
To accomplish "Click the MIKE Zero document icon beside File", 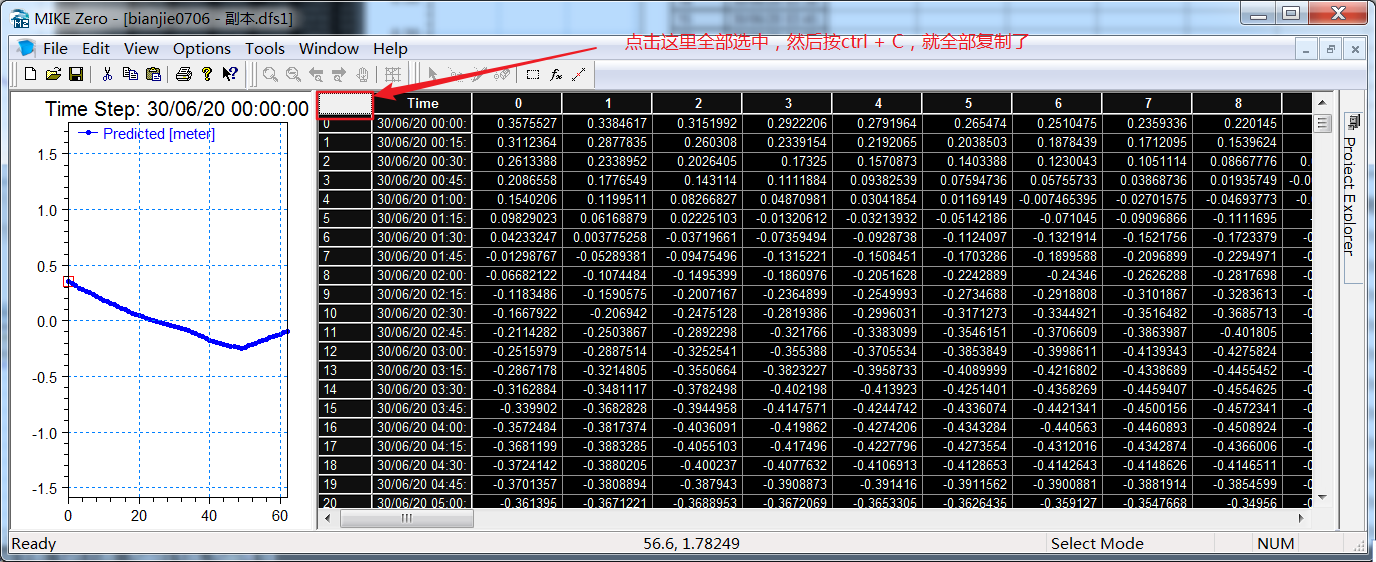I will [x=26, y=48].
